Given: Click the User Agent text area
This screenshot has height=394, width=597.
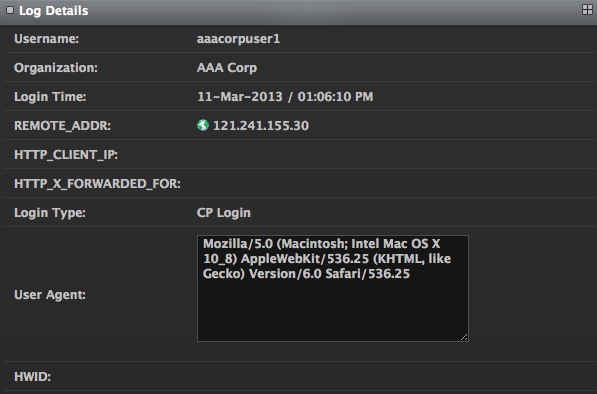Looking at the screenshot, I should (333, 289).
